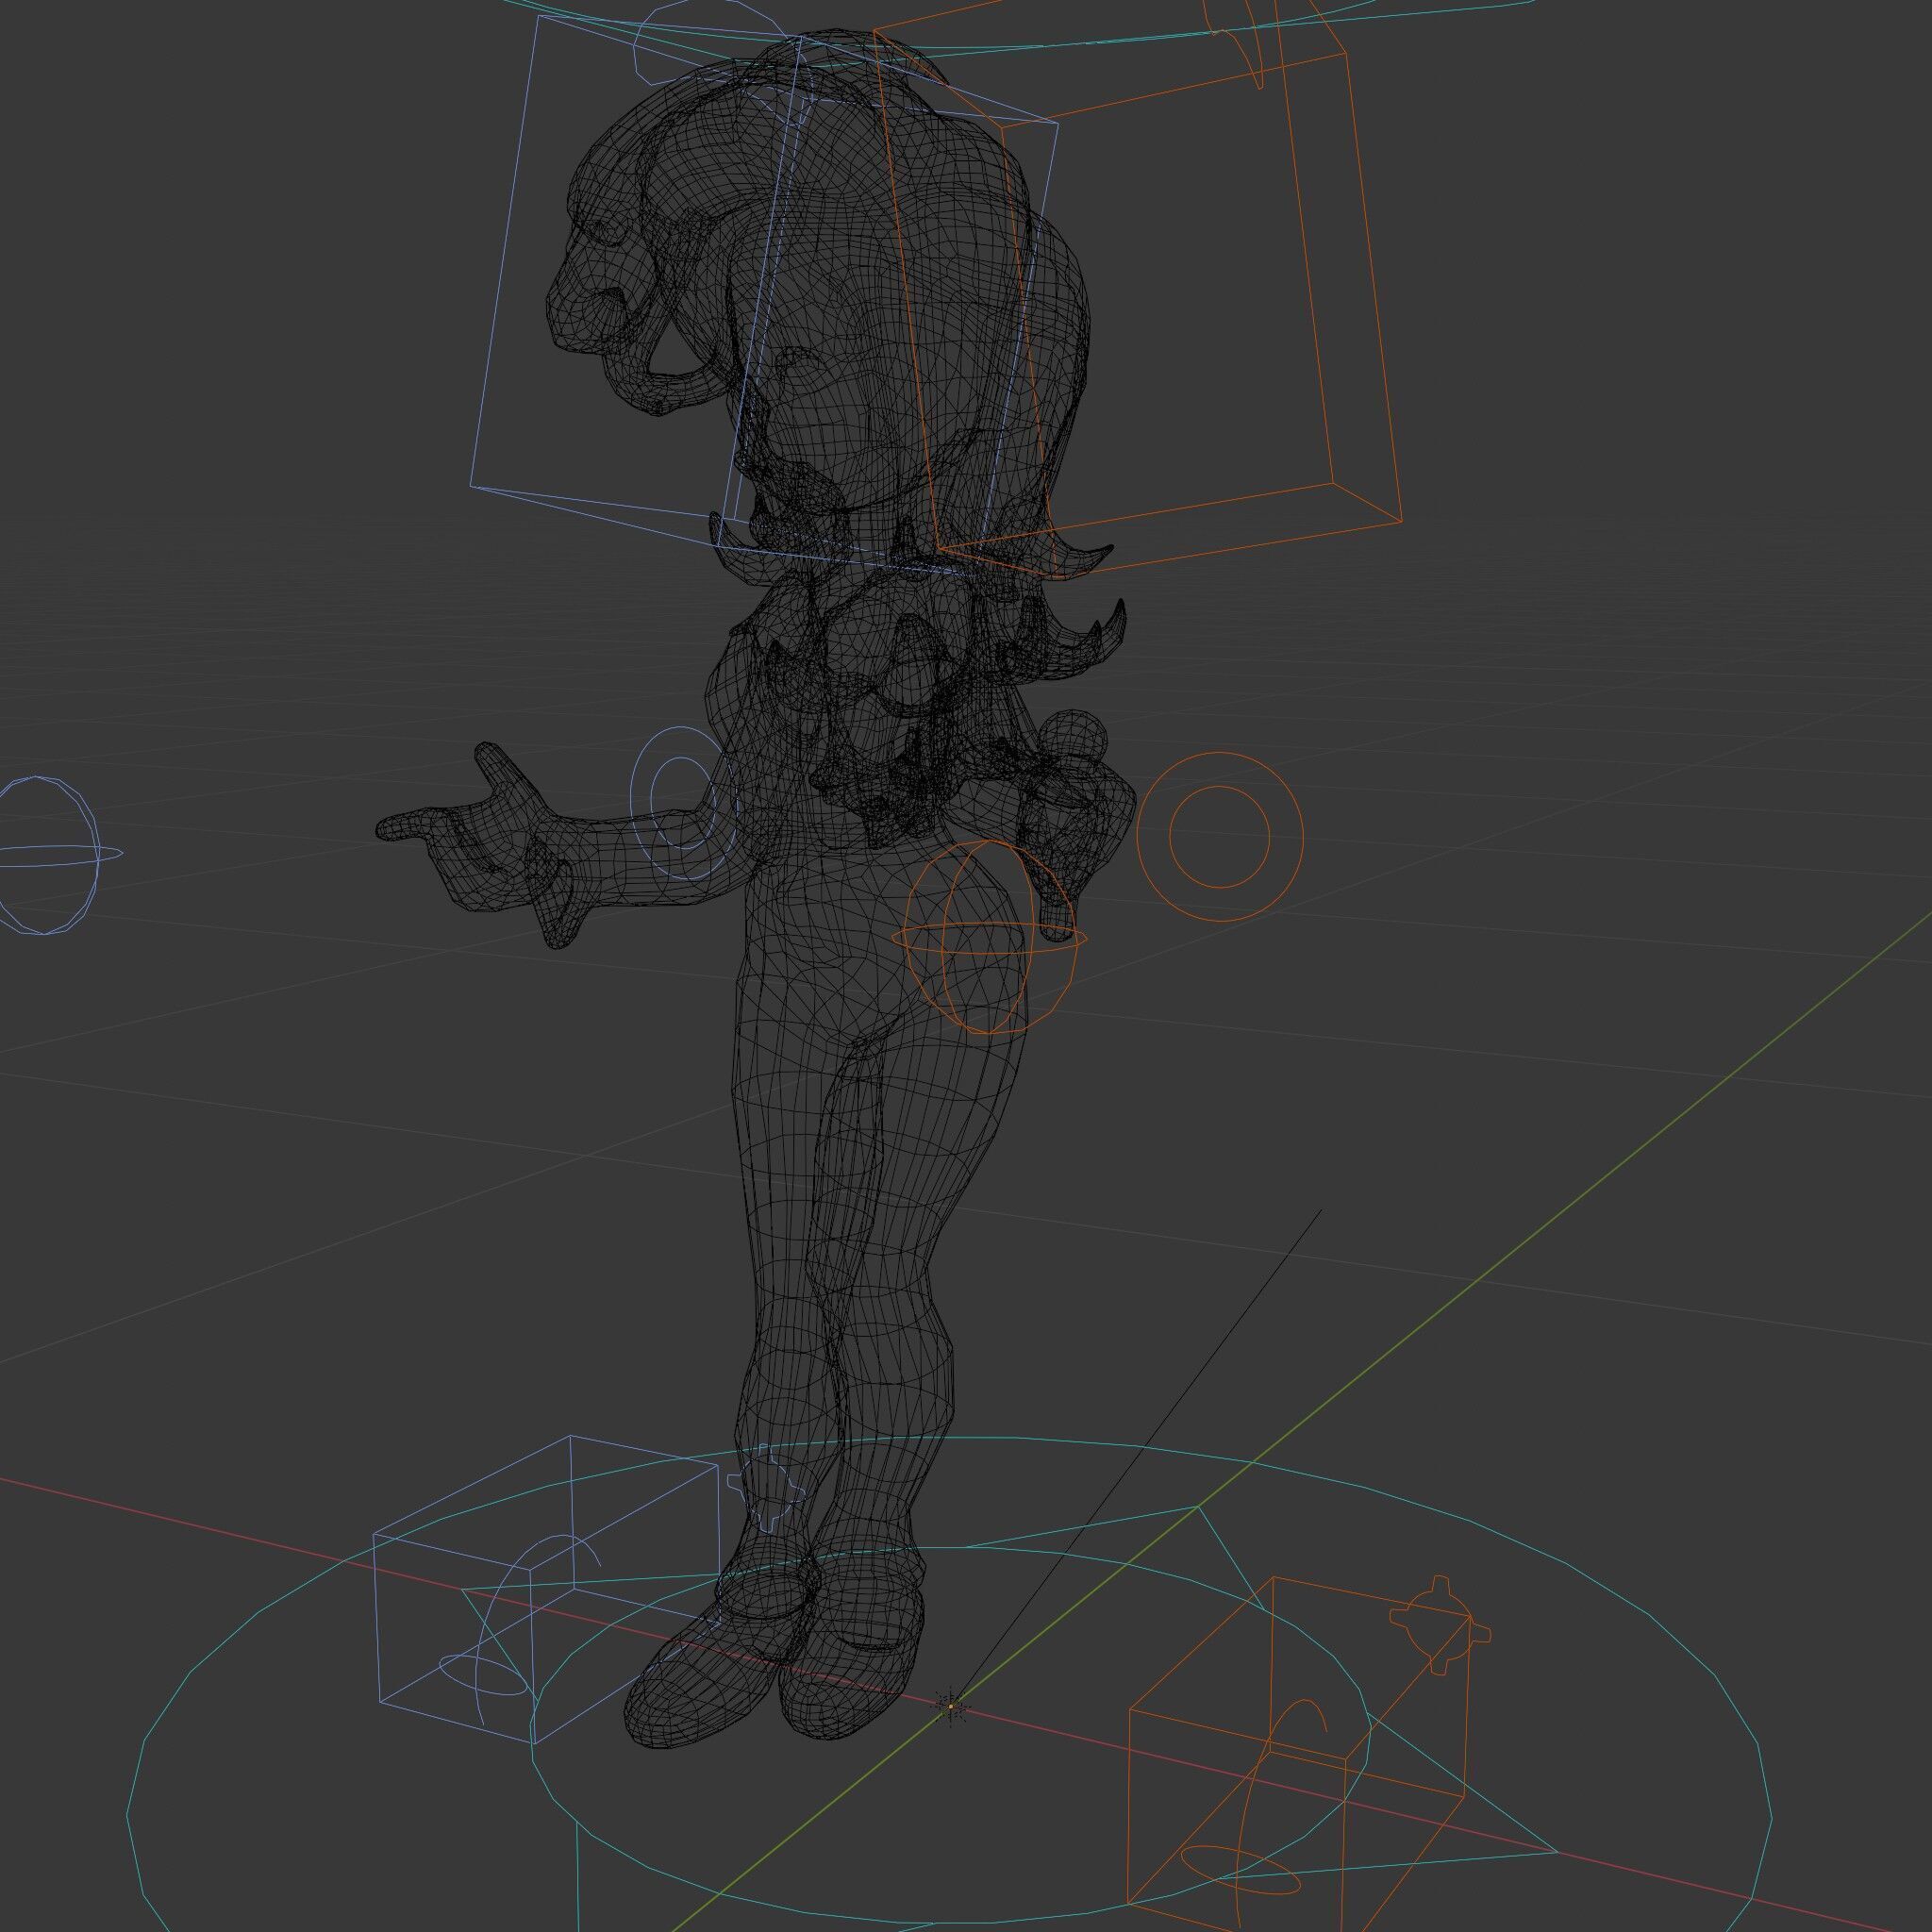Select the orange gear-shaped control near the orange box

coord(1440,1626)
